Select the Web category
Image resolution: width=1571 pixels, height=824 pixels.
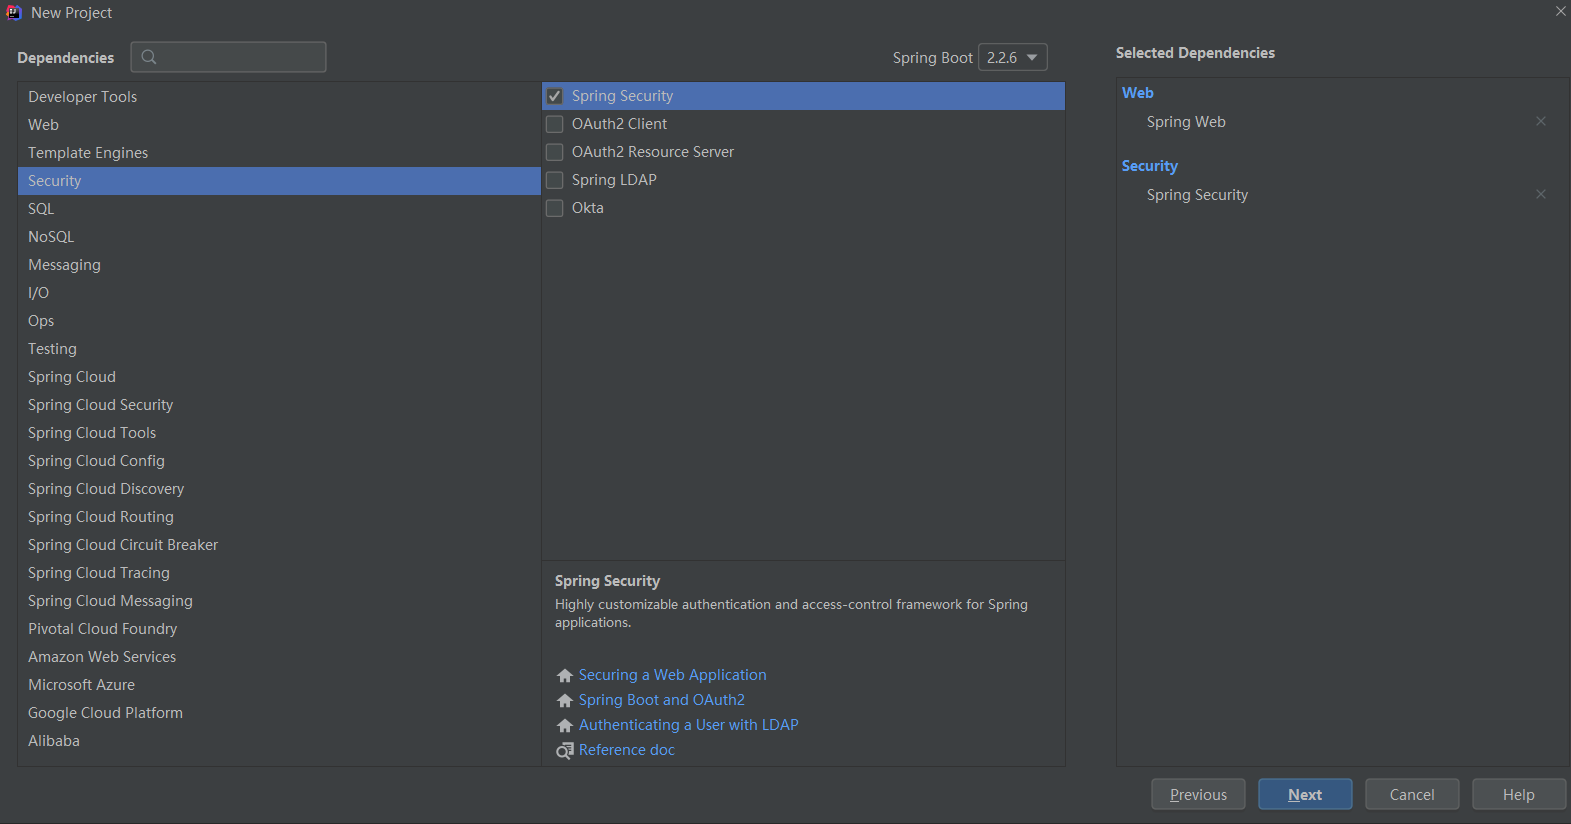[x=279, y=125]
